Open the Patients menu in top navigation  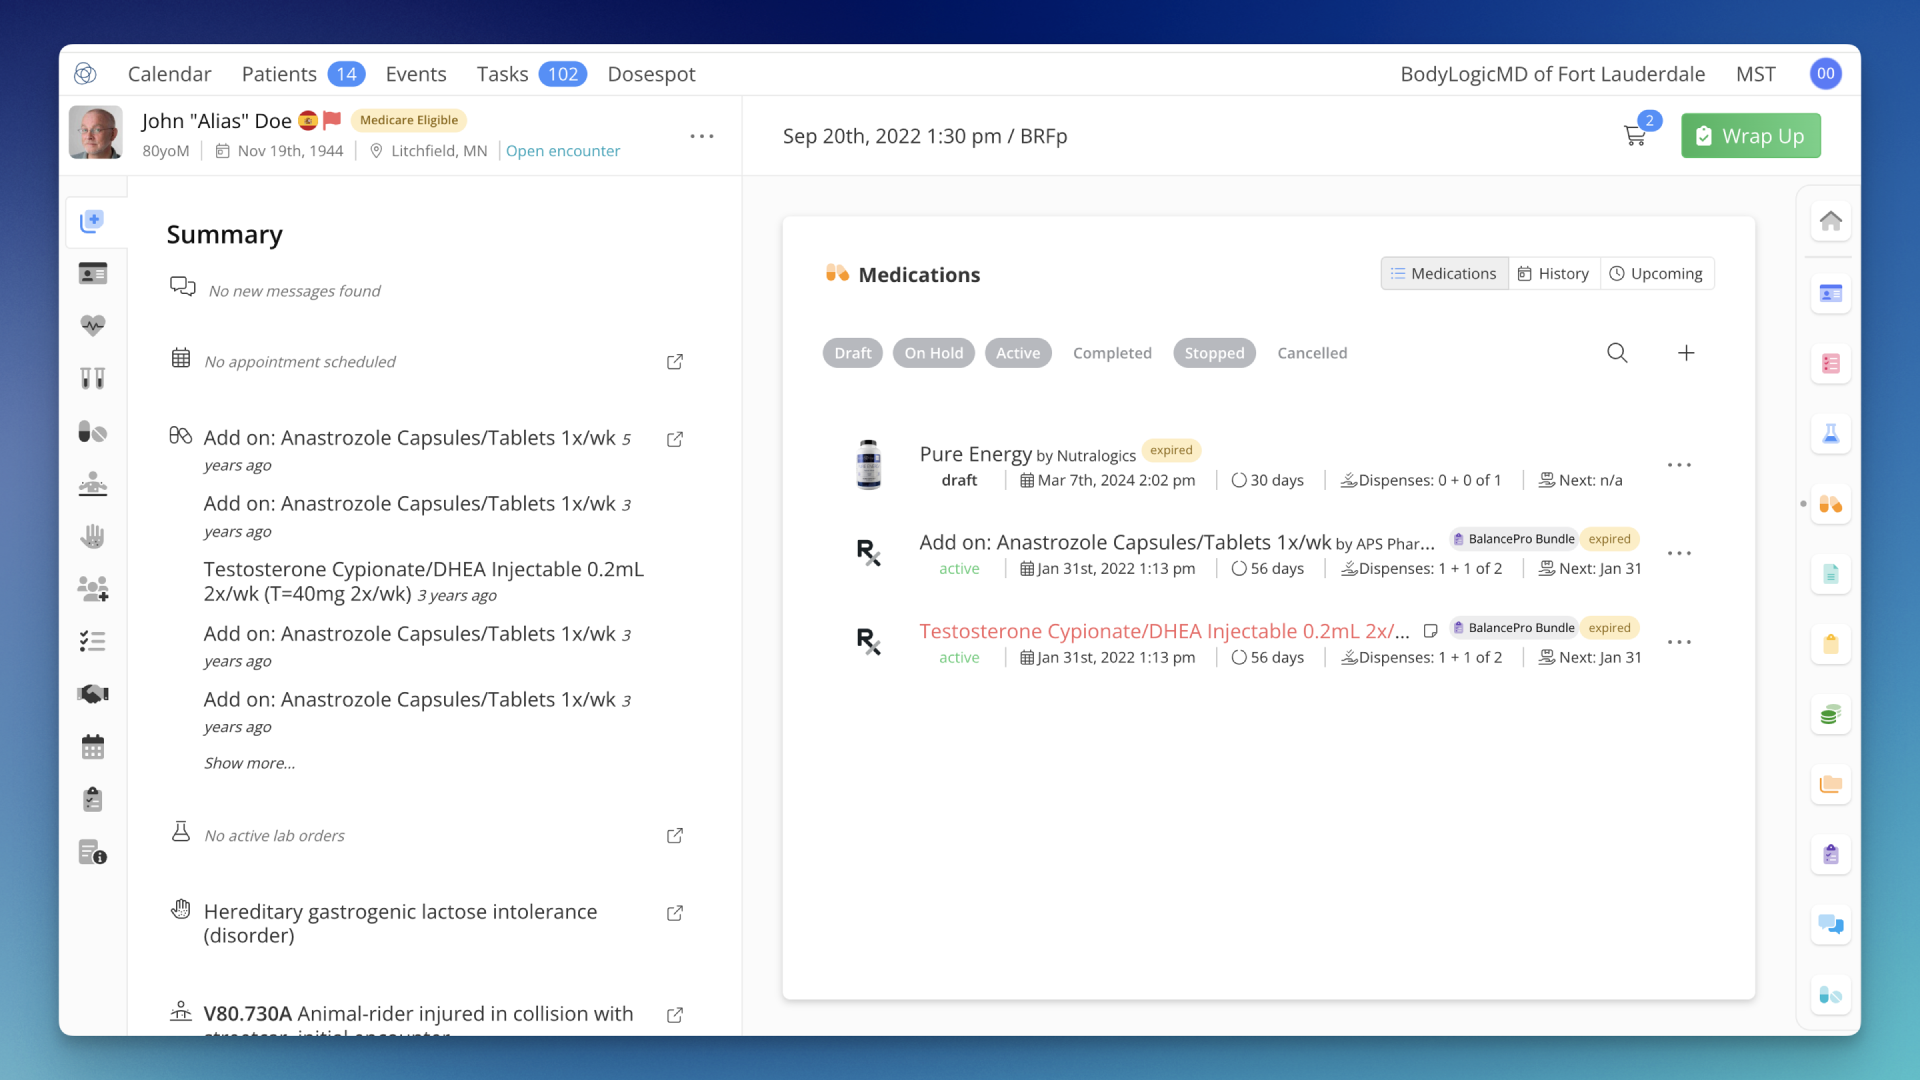[x=279, y=73]
